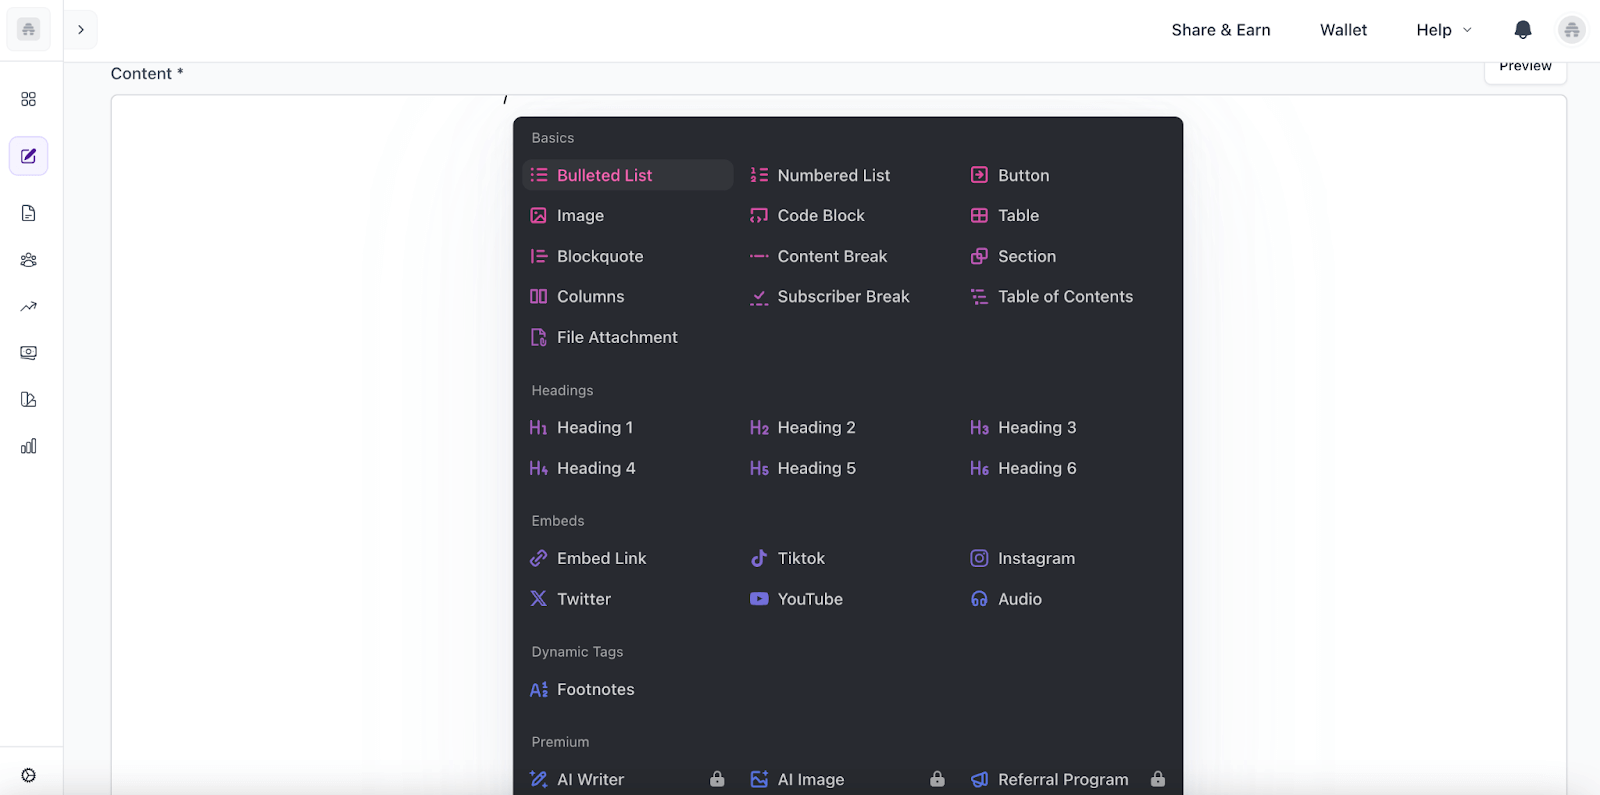Open settings gear at sidebar bottom
The height and width of the screenshot is (795, 1600).
tap(28, 775)
